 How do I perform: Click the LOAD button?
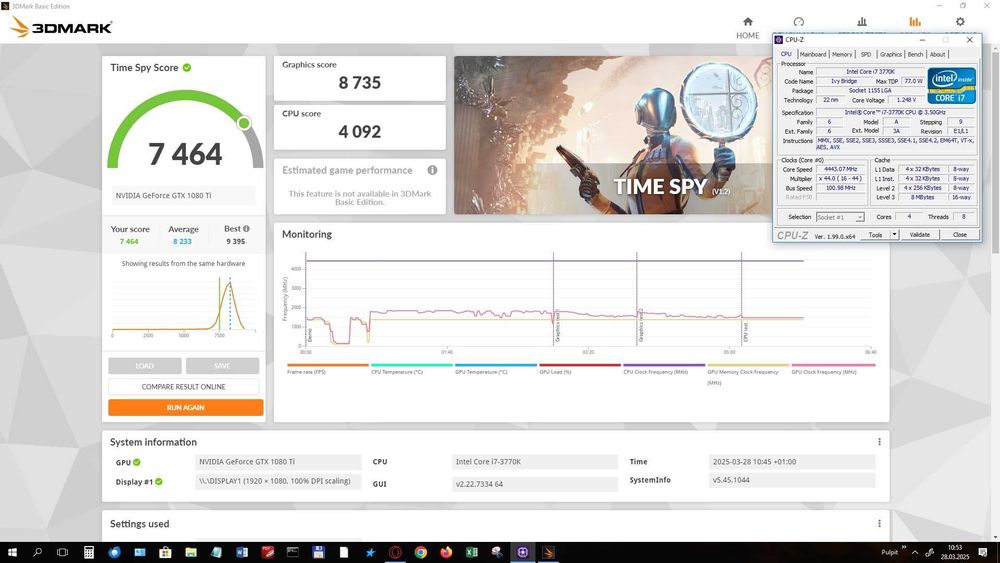pyautogui.click(x=145, y=366)
